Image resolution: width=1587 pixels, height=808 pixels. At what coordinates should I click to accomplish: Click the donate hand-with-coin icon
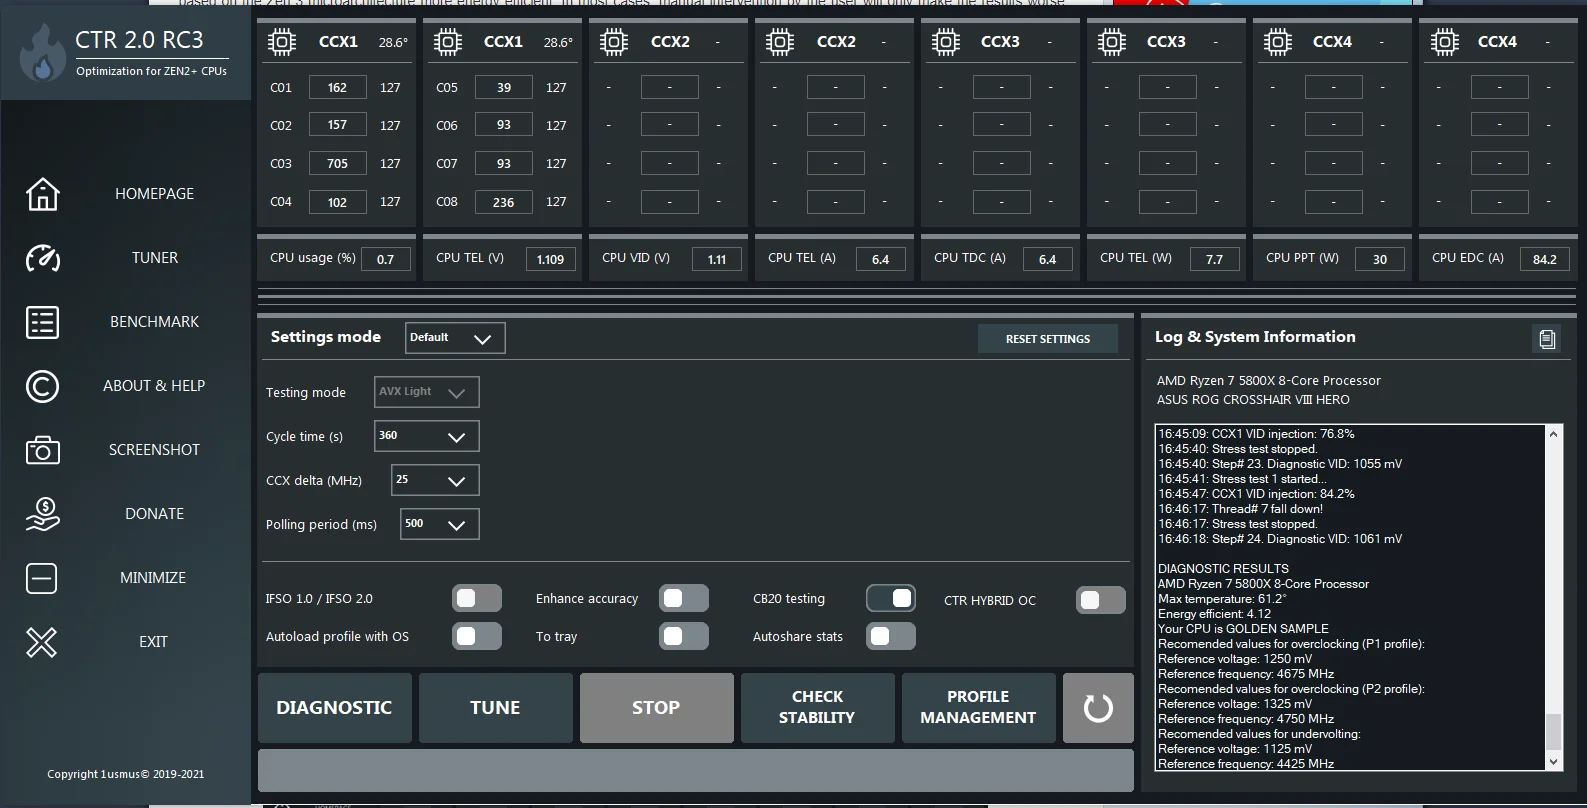(x=42, y=514)
